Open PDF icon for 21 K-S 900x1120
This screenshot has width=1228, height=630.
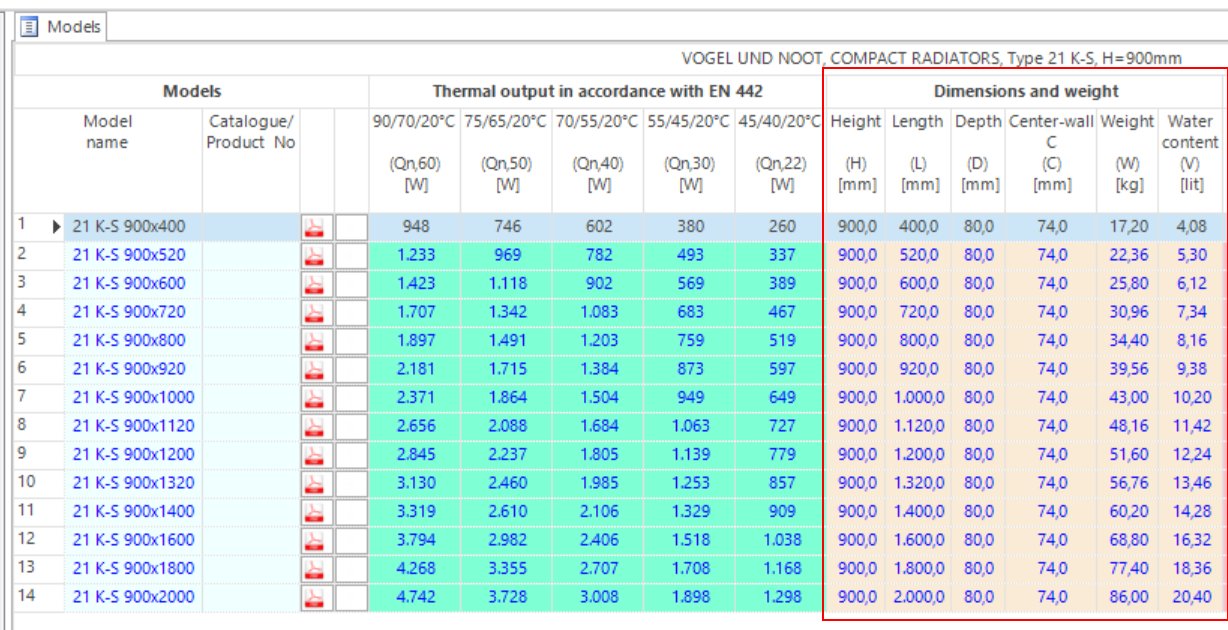pyautogui.click(x=315, y=426)
